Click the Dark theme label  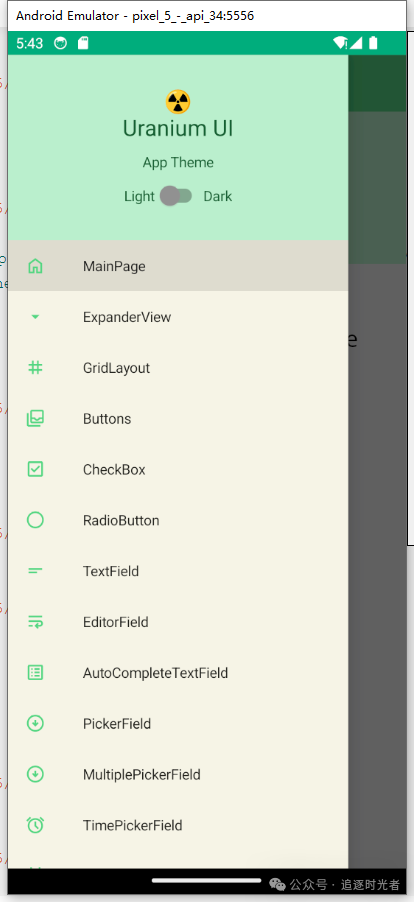pyautogui.click(x=217, y=196)
